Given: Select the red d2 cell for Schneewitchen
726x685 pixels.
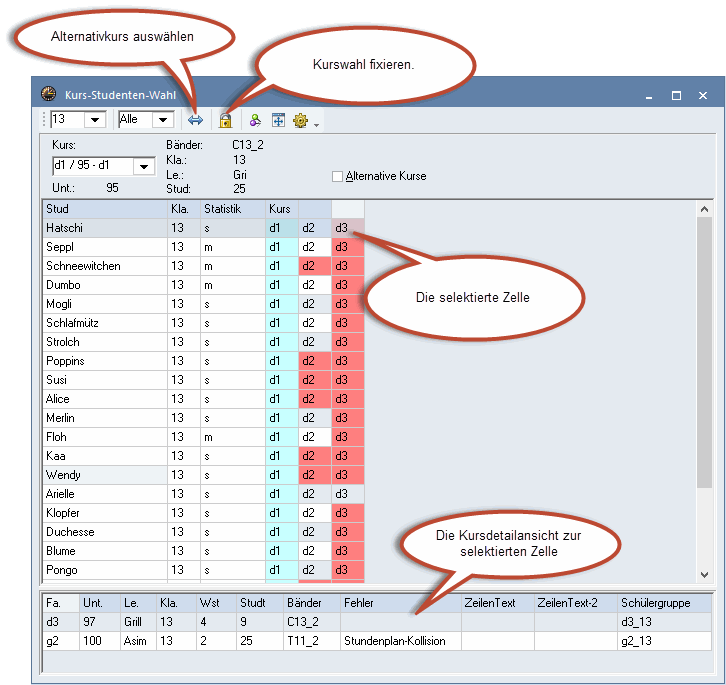Looking at the screenshot, I should click(315, 266).
